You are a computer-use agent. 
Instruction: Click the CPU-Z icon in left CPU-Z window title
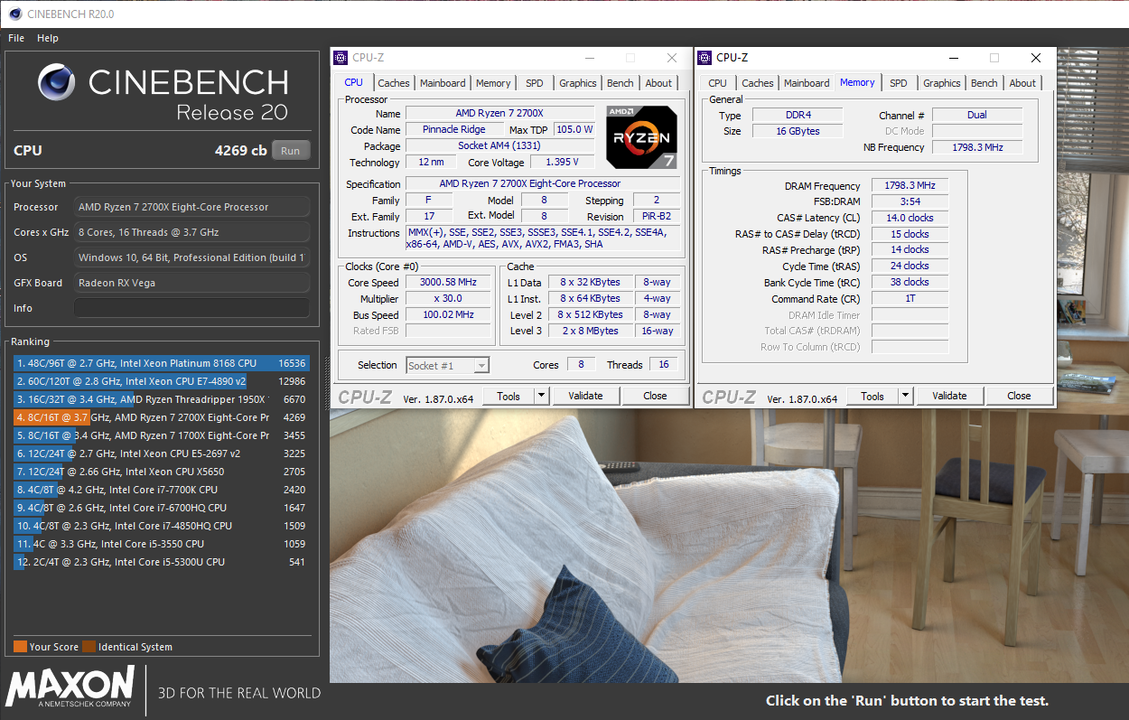(341, 58)
